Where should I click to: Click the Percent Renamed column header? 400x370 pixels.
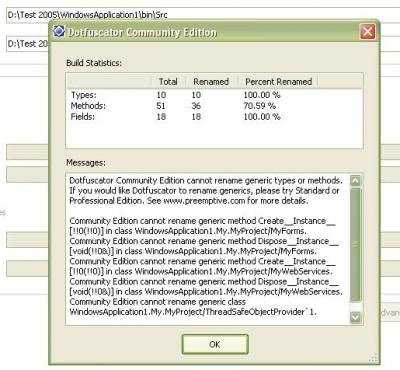(278, 82)
